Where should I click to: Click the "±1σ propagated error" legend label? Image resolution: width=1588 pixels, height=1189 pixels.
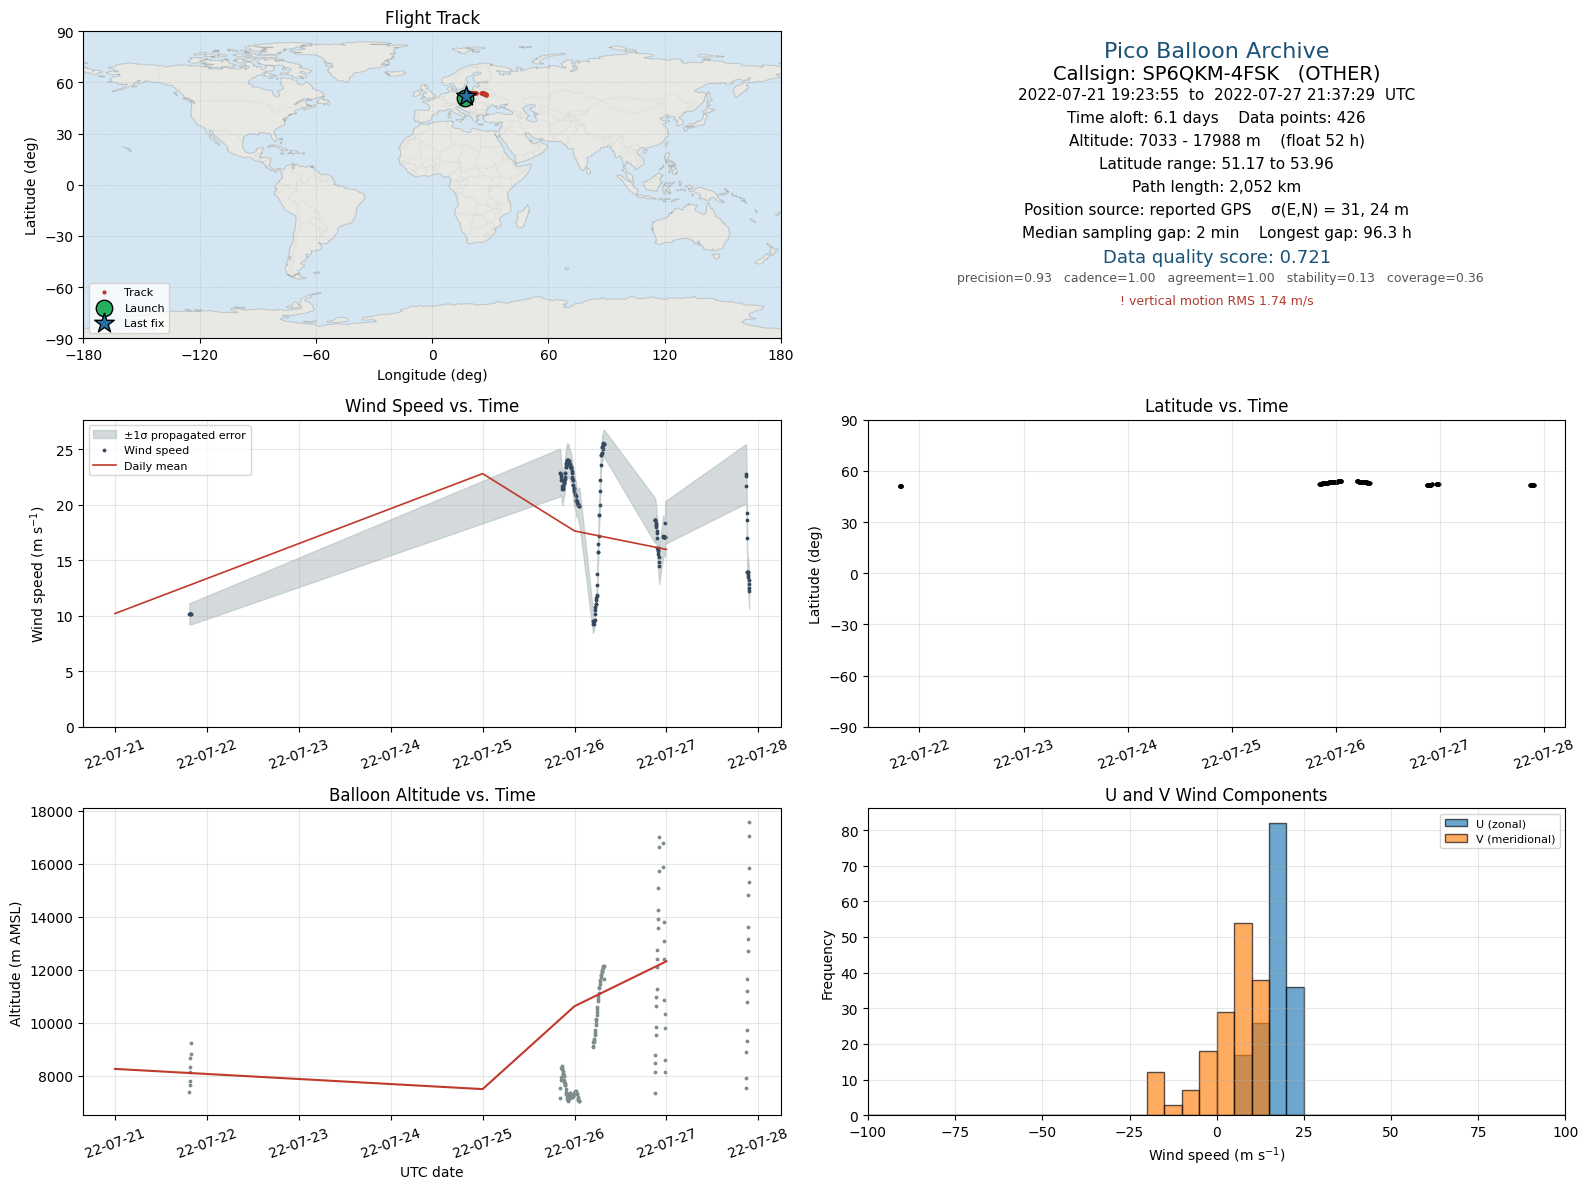(x=185, y=436)
